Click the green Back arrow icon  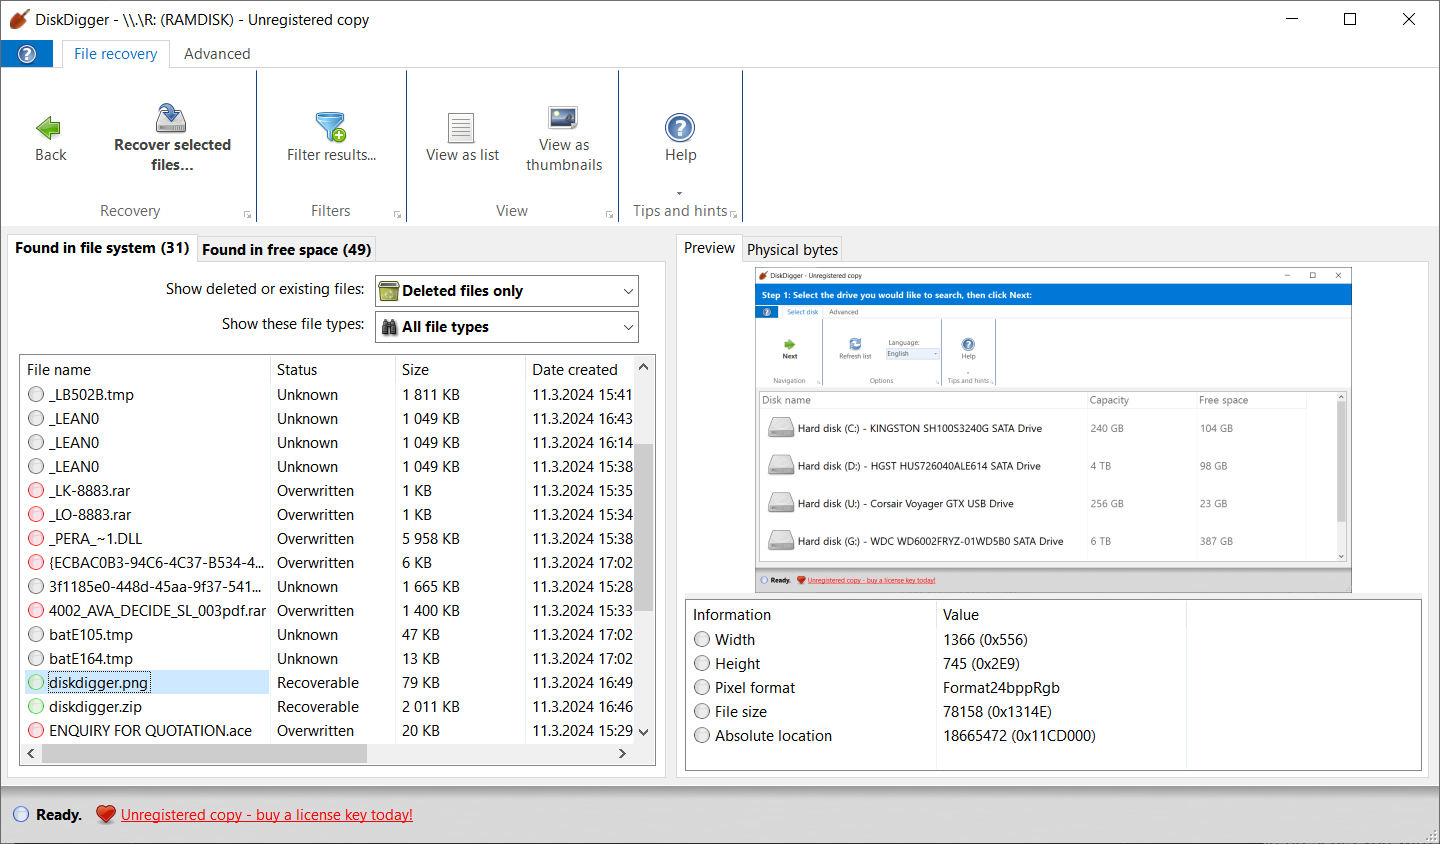[49, 128]
